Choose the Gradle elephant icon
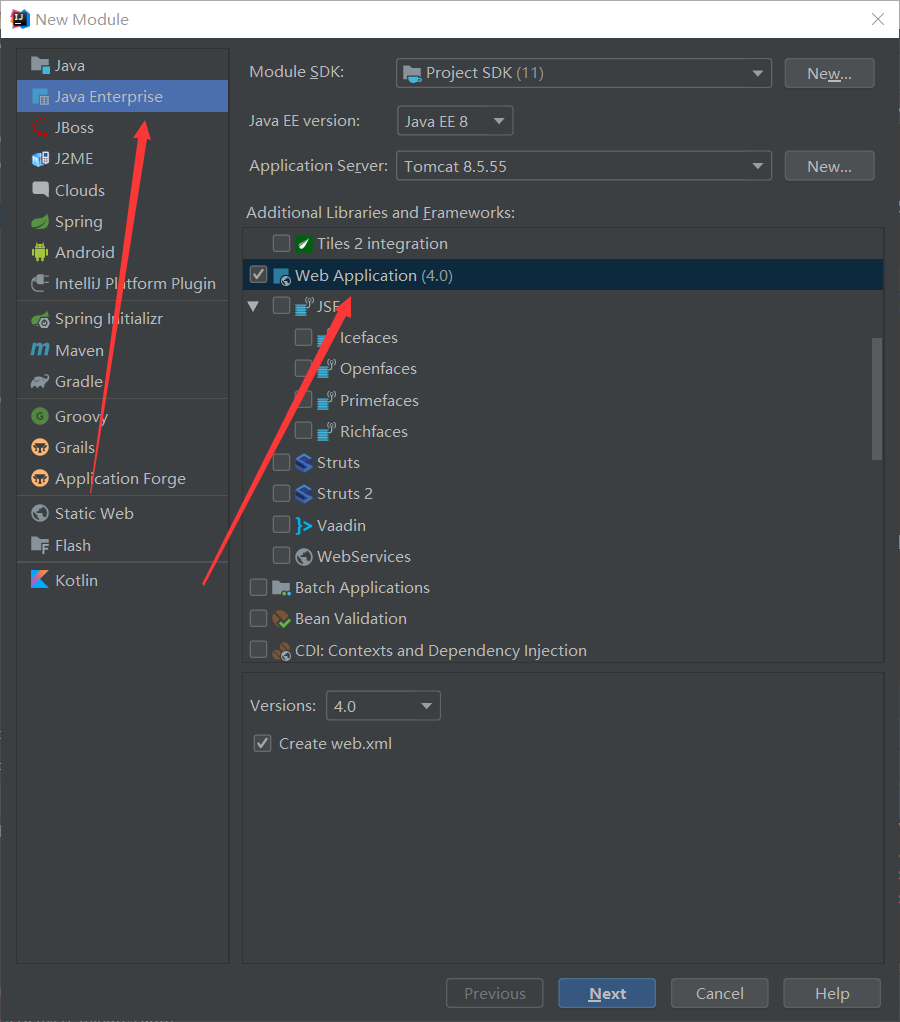This screenshot has width=900, height=1022. click(40, 381)
